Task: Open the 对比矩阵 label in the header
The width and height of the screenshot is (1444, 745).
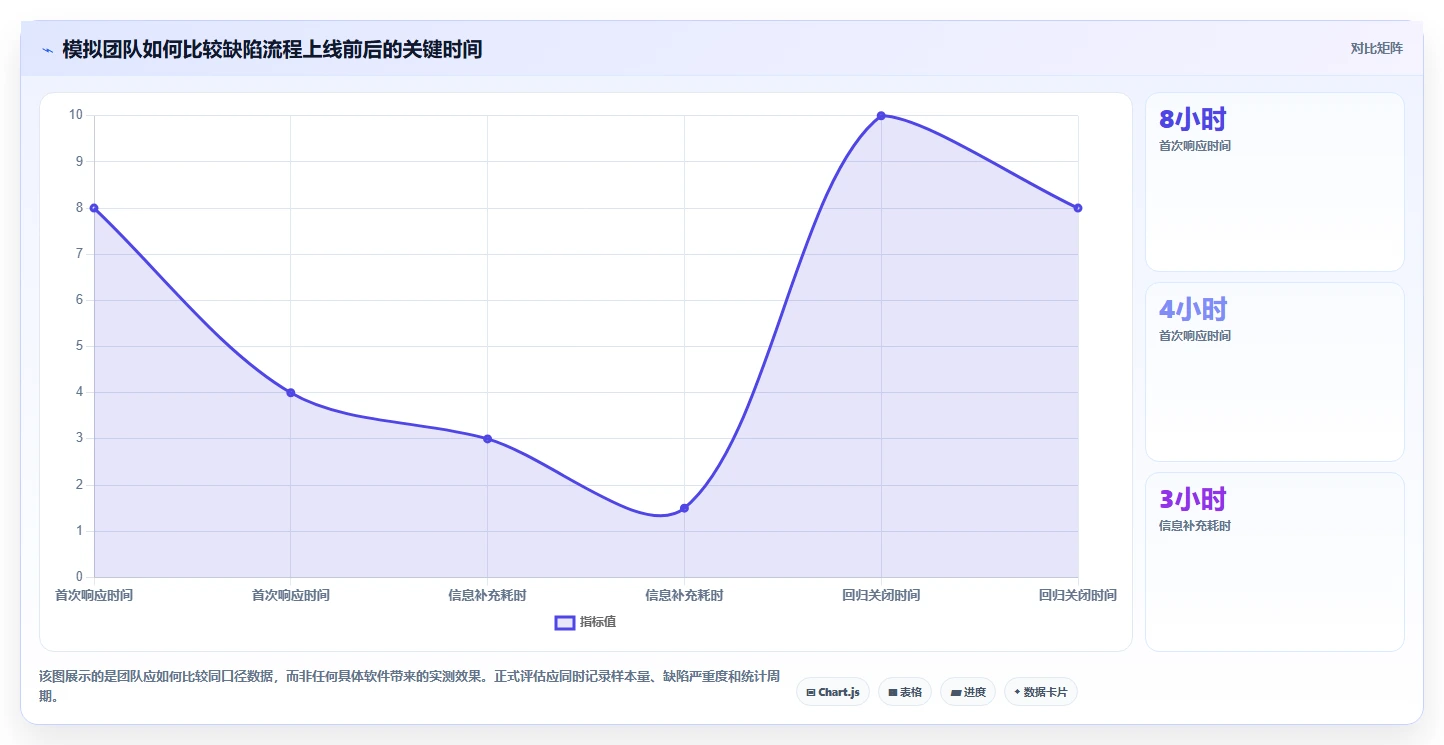Action: (1377, 48)
